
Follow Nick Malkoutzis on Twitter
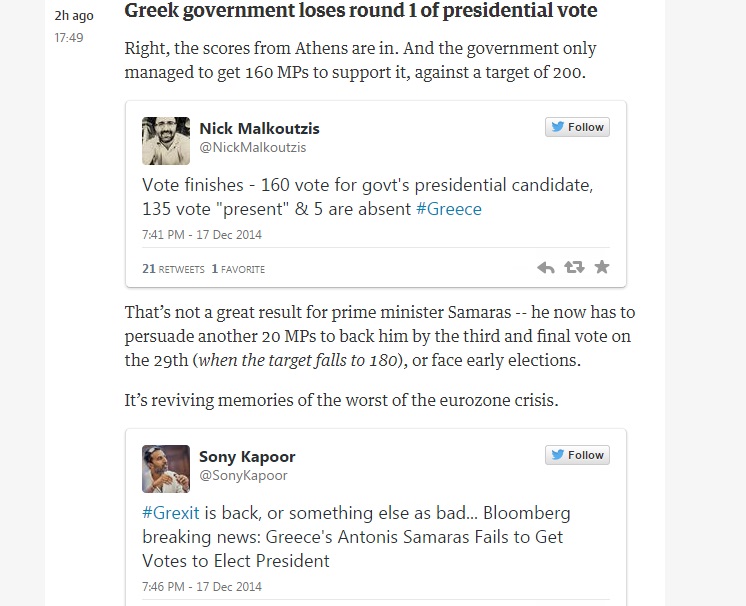pyautogui.click(x=577, y=127)
